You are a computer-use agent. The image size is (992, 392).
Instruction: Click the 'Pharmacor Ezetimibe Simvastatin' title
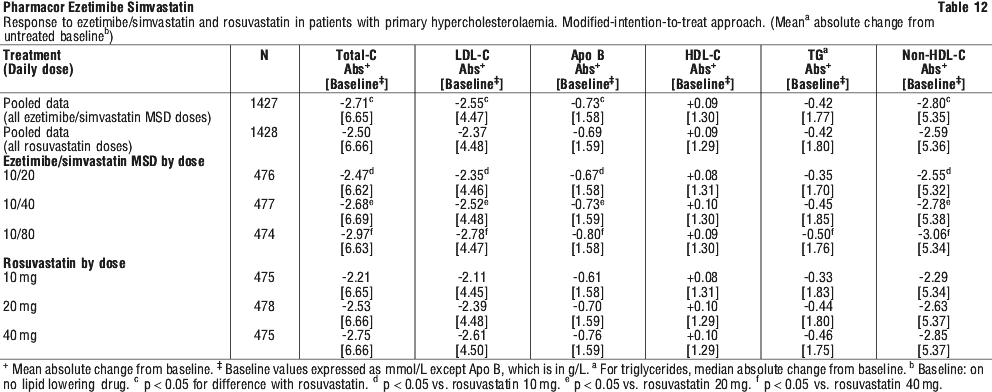(x=99, y=7)
